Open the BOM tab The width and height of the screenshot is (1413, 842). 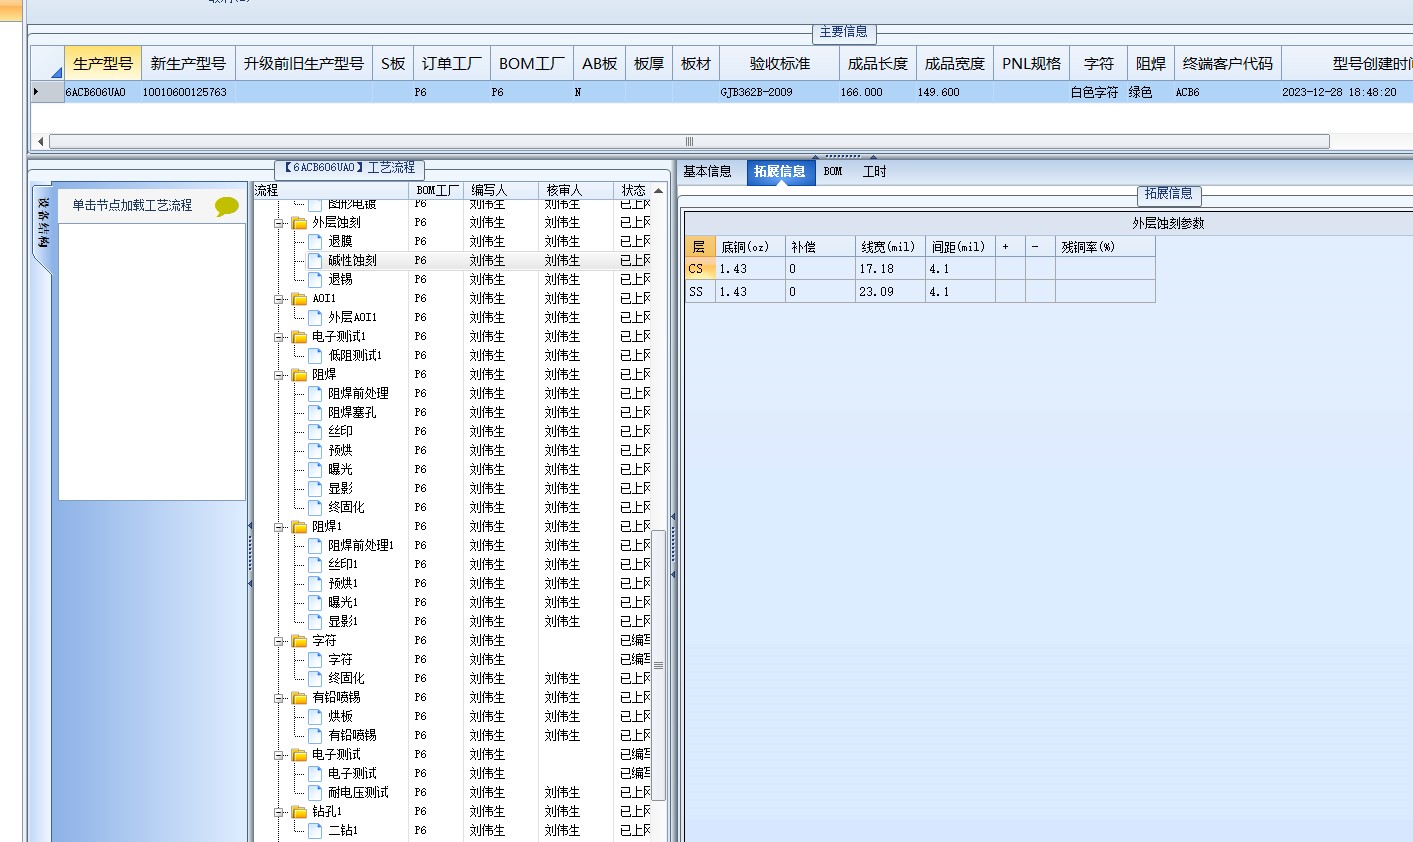[x=833, y=172]
